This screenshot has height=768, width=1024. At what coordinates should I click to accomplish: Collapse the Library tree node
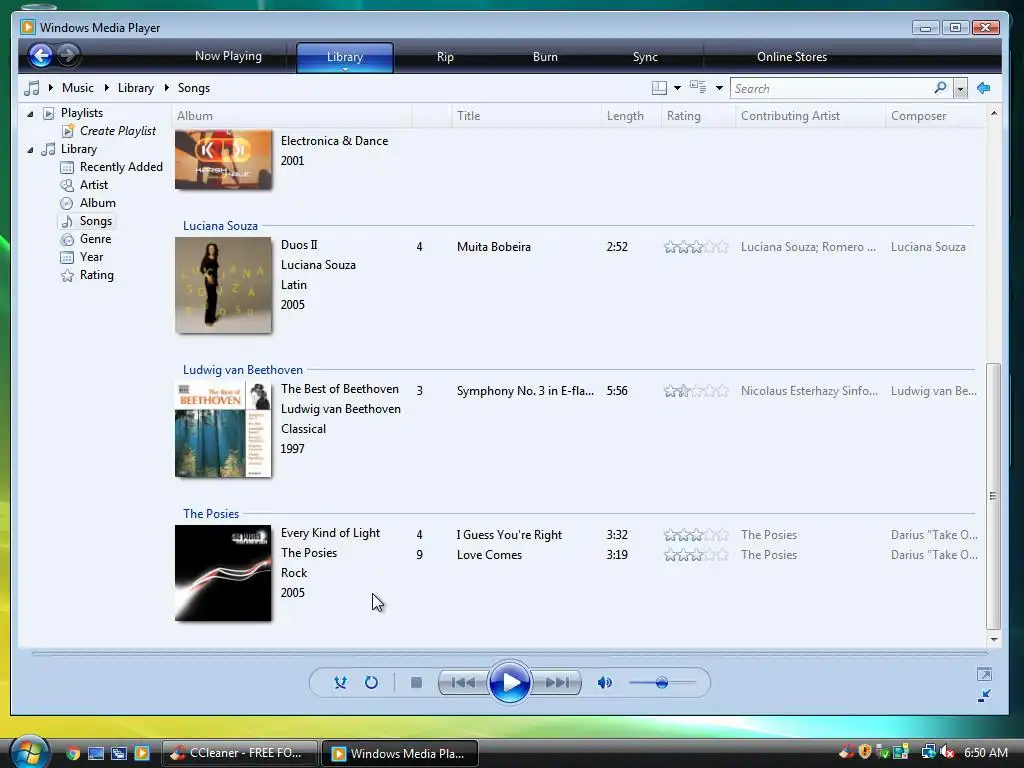click(x=30, y=150)
